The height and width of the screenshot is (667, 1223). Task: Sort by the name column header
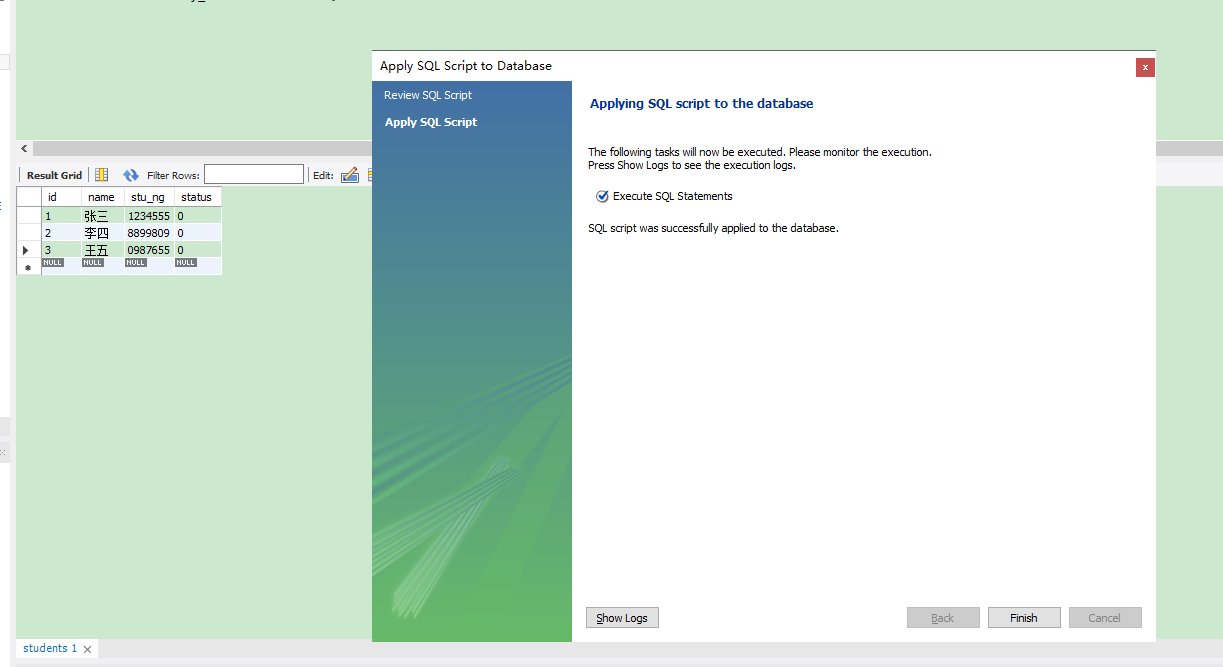point(102,197)
